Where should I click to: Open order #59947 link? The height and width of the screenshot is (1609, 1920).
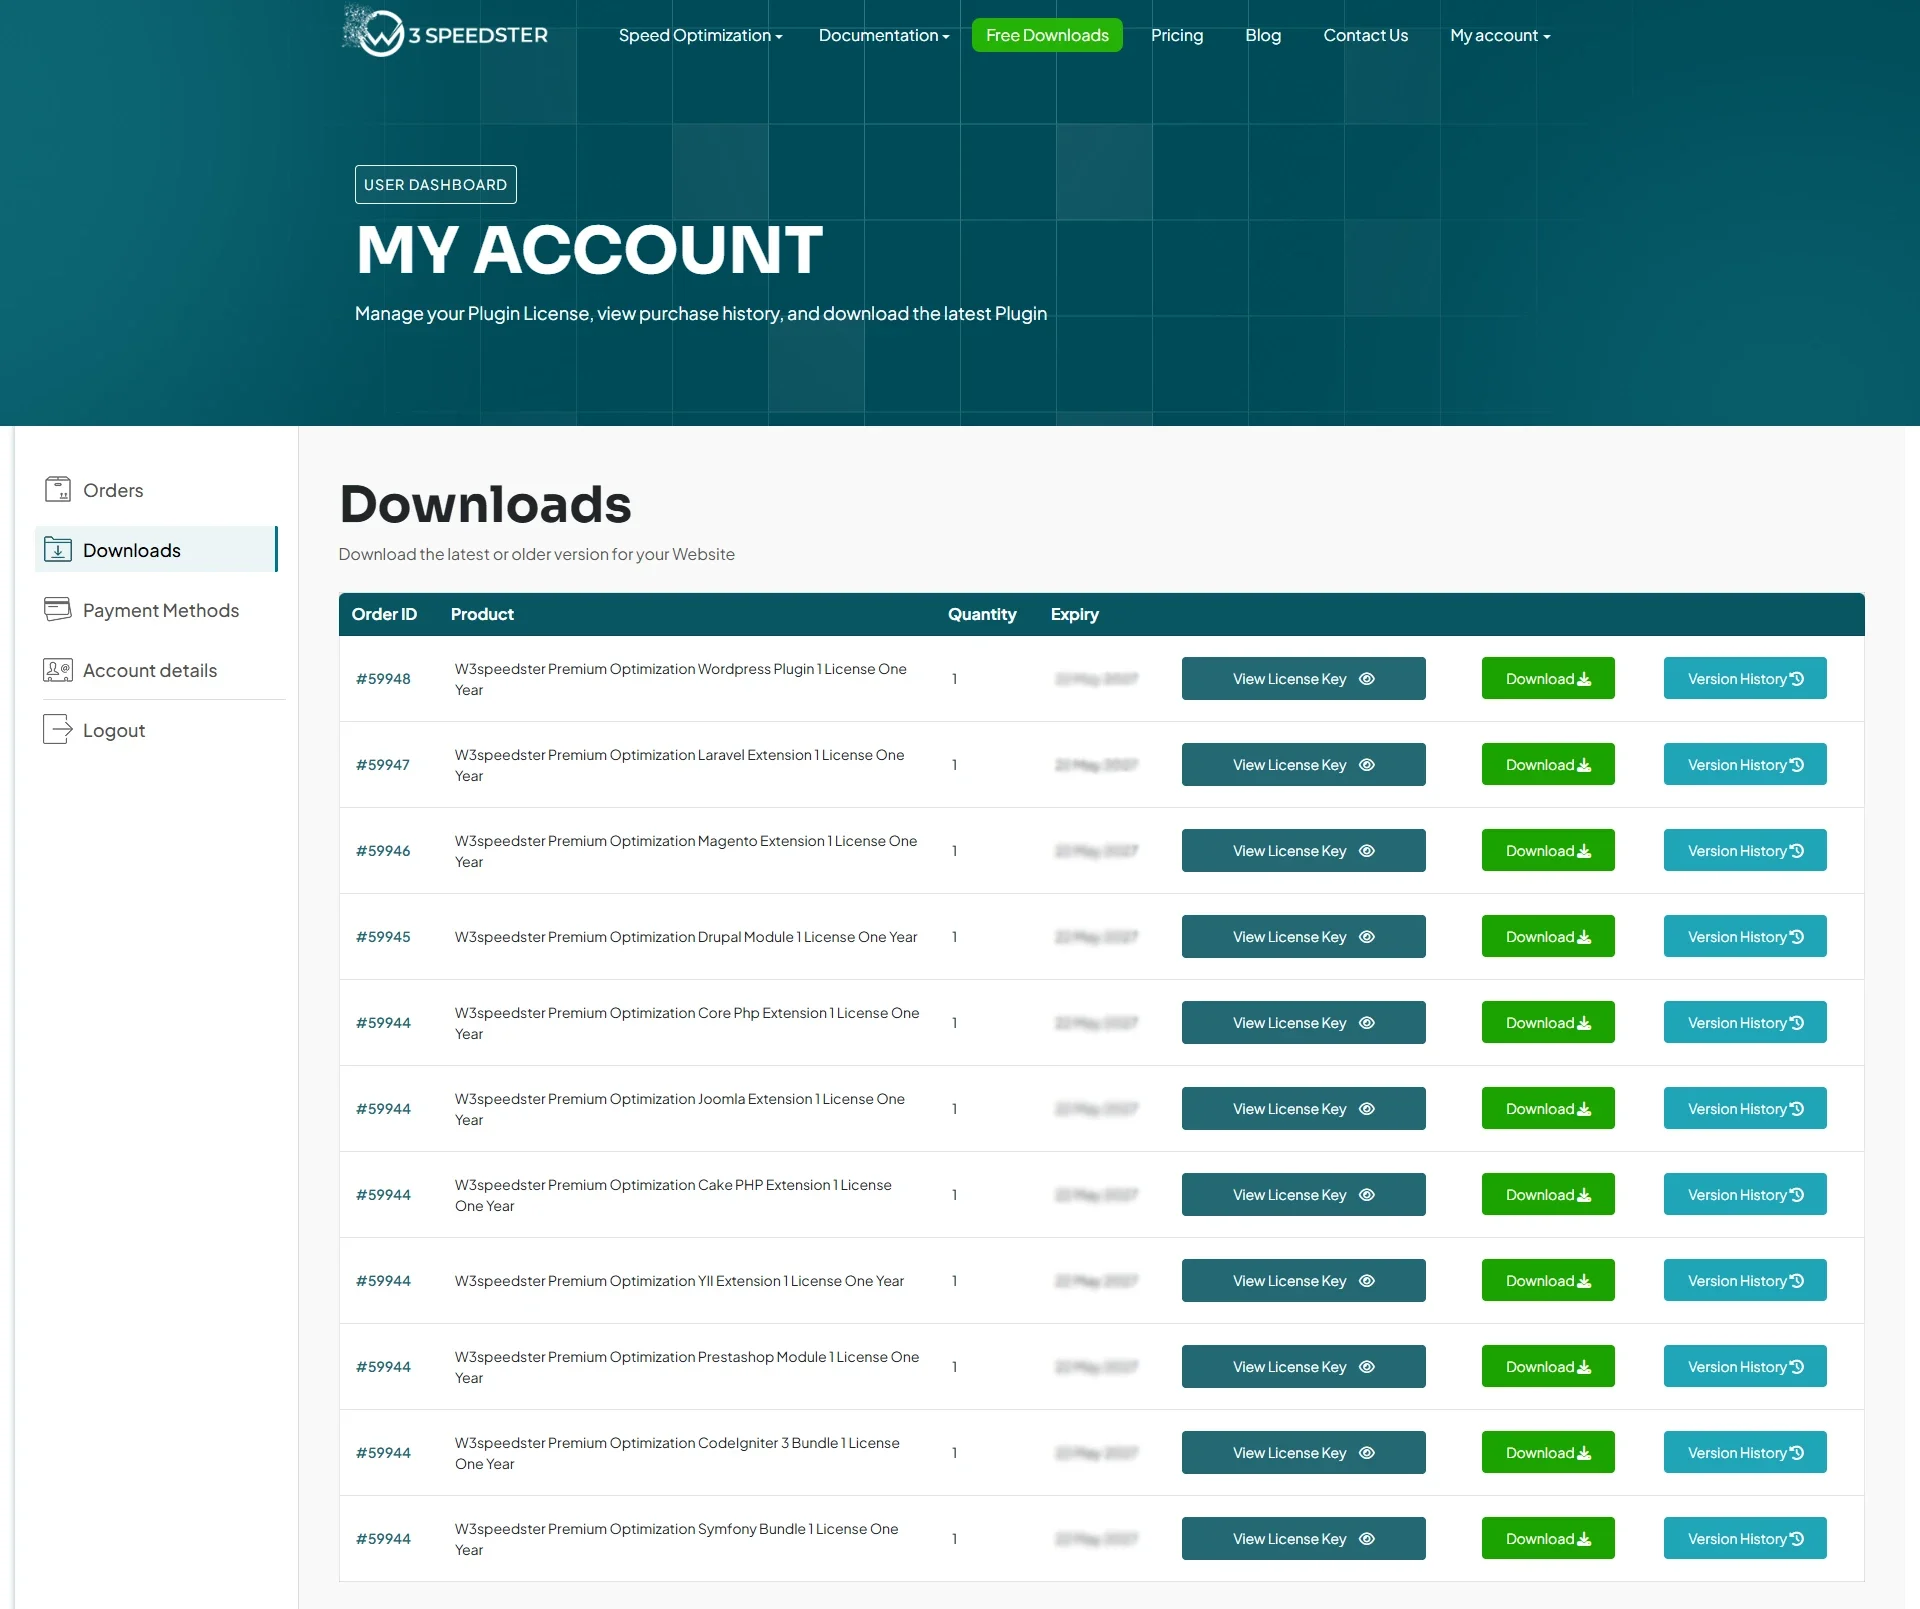383,764
